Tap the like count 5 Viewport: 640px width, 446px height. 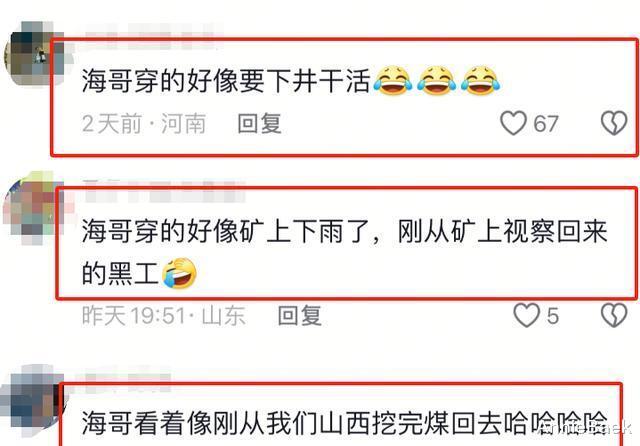pyautogui.click(x=553, y=316)
